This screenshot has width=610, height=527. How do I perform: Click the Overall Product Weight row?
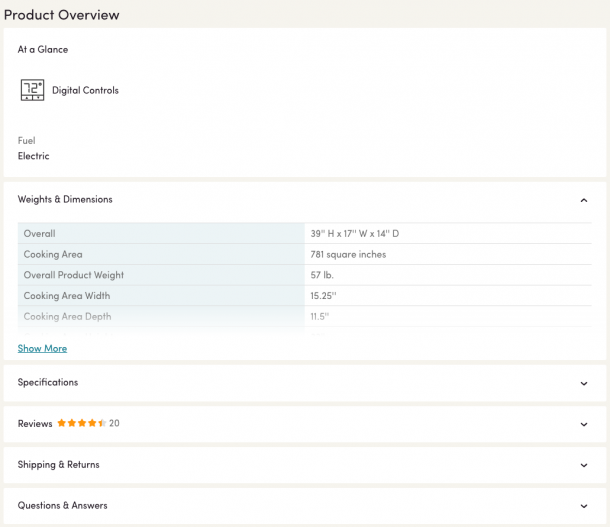pos(305,275)
